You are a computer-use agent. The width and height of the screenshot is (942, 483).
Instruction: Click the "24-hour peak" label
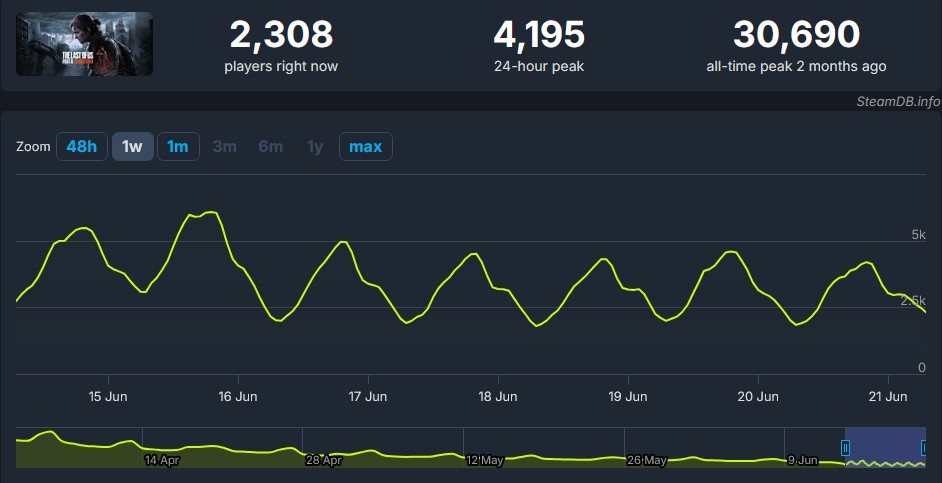point(539,66)
